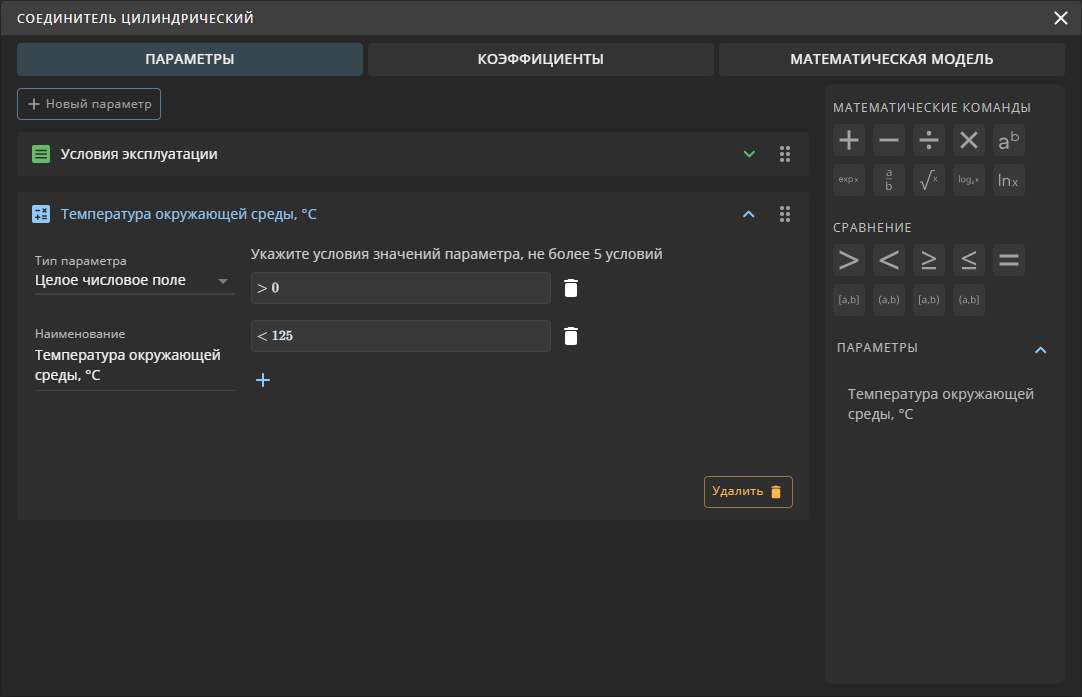Screen dimensions: 1082x697
Task: Click the 'Условия эксплуатации' section title
Action: click(139, 154)
